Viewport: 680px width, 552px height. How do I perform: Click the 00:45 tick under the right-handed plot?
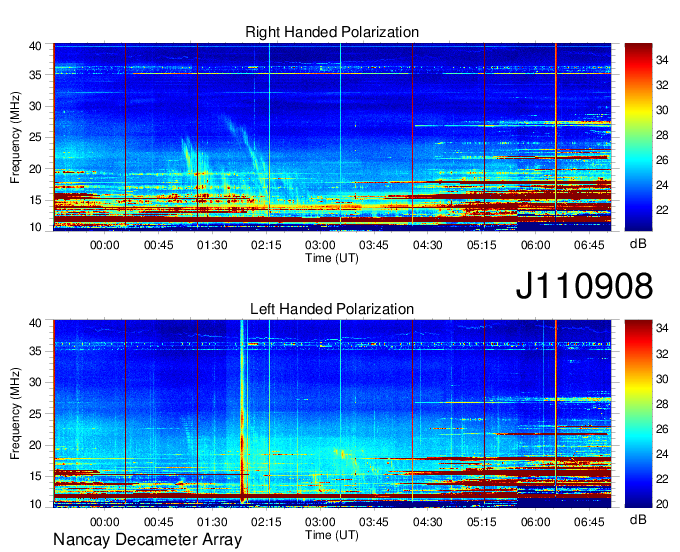(159, 245)
